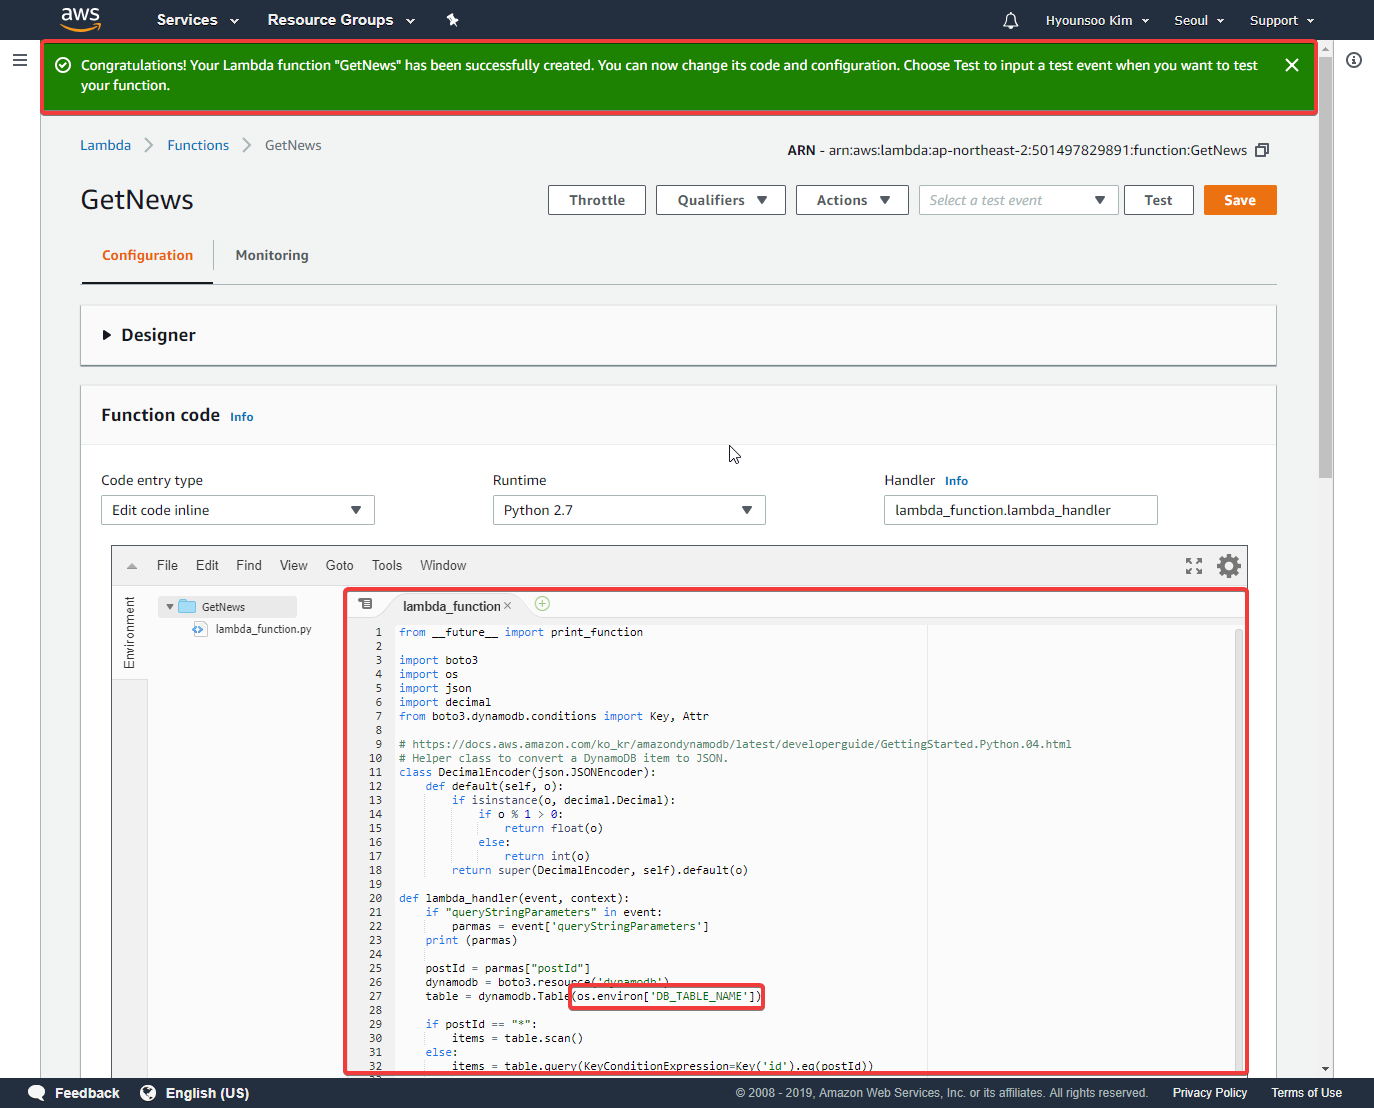
Task: Close the lambda_function editor tab
Action: pyautogui.click(x=508, y=606)
